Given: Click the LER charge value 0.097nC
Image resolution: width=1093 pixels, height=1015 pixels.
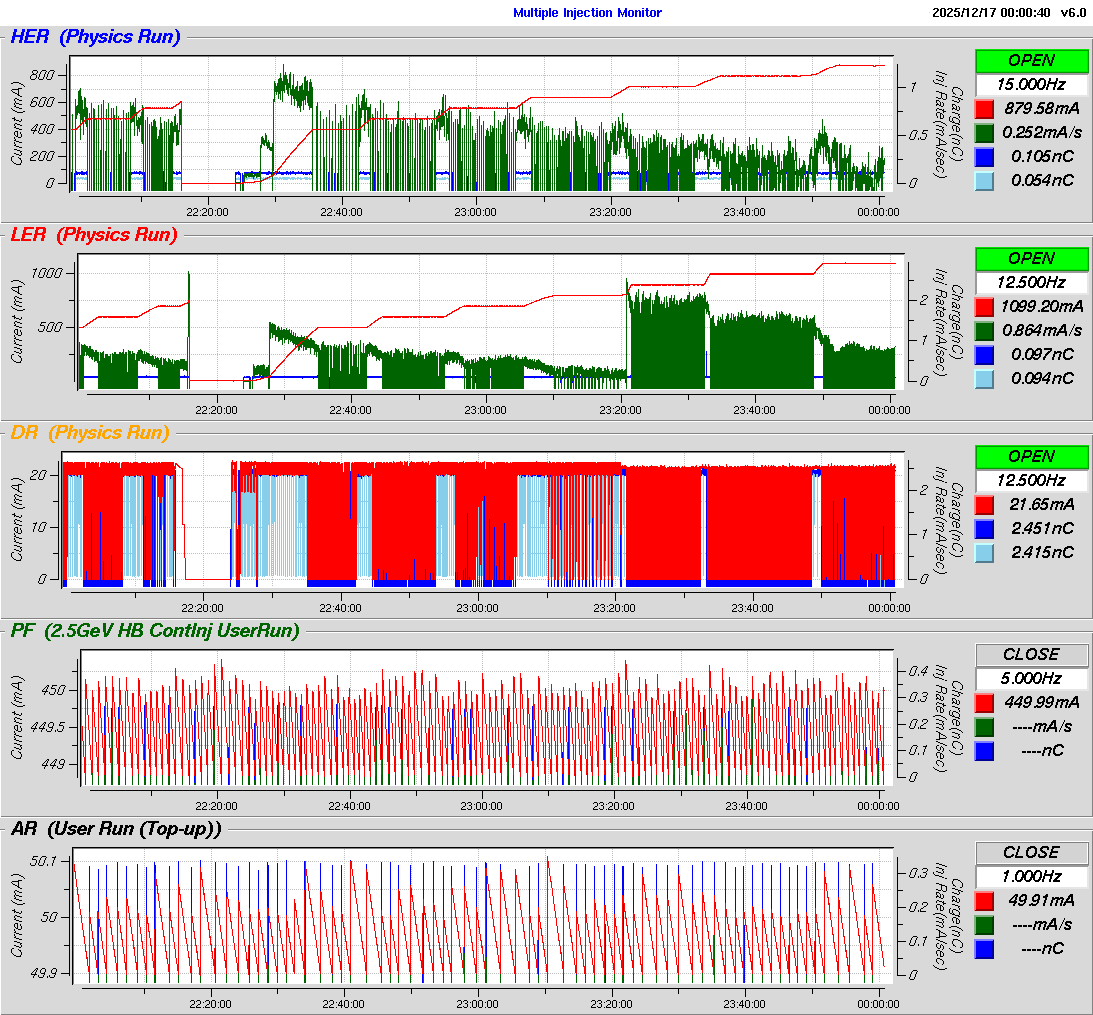Looking at the screenshot, I should [x=1042, y=355].
